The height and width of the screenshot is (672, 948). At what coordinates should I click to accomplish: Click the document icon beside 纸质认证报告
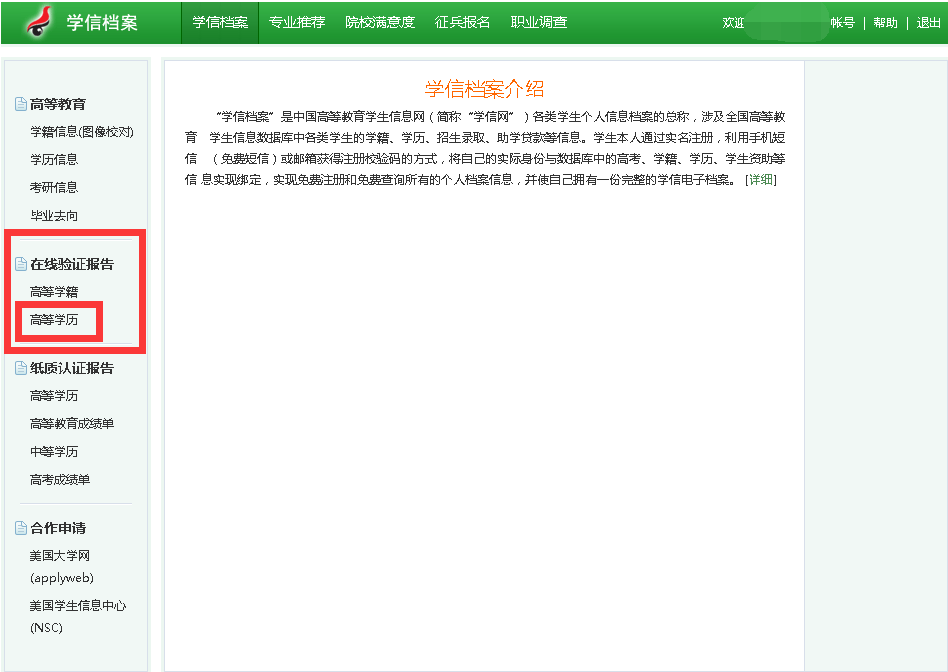[20, 368]
